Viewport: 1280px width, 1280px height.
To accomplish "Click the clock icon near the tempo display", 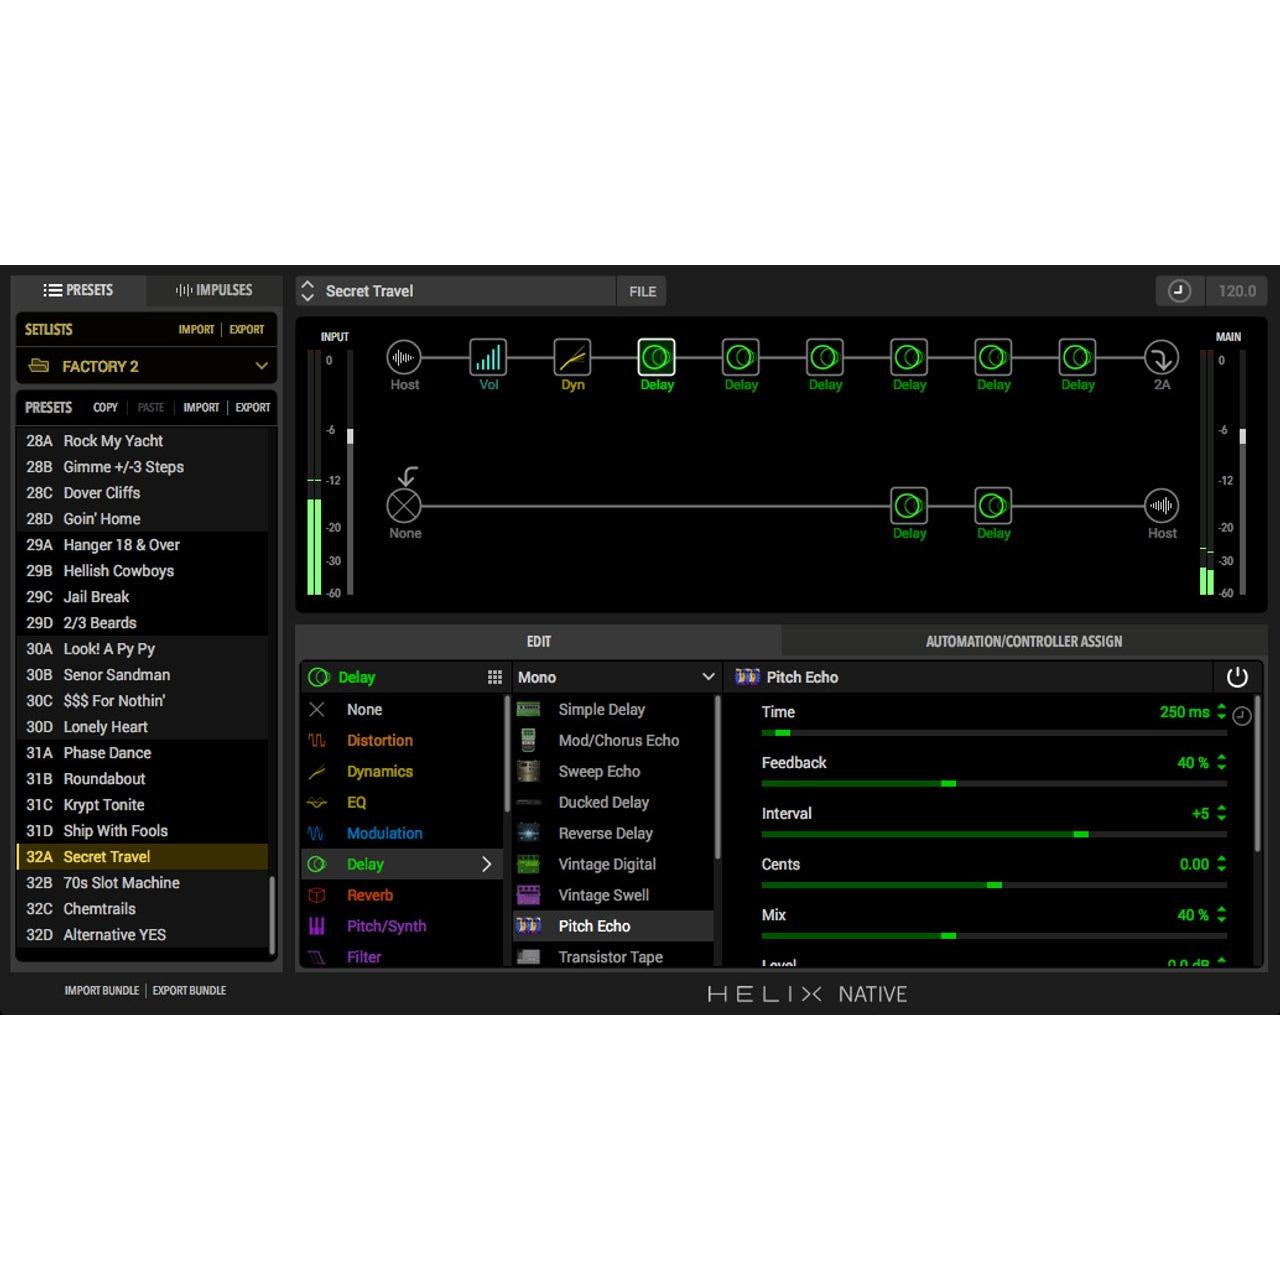I will point(1180,291).
